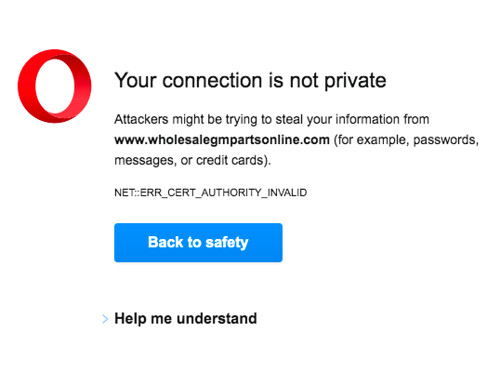Click the word connection in the heading
The height and width of the screenshot is (372, 500).
[x=212, y=81]
